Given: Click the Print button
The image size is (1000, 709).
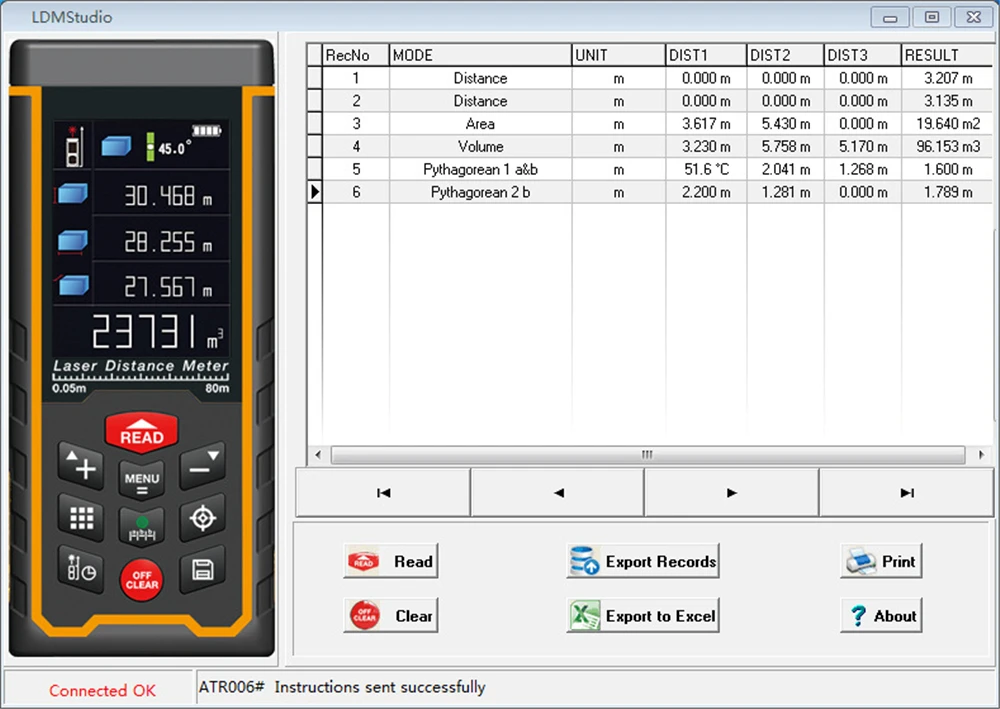Looking at the screenshot, I should click(x=881, y=561).
